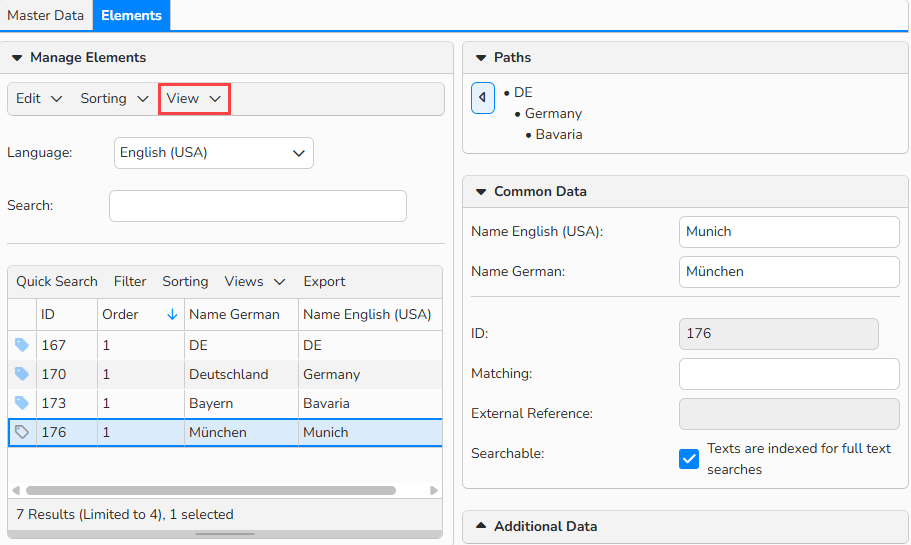Click the Name English (USA) field with Munich
The width and height of the screenshot is (911, 545).
click(x=789, y=232)
